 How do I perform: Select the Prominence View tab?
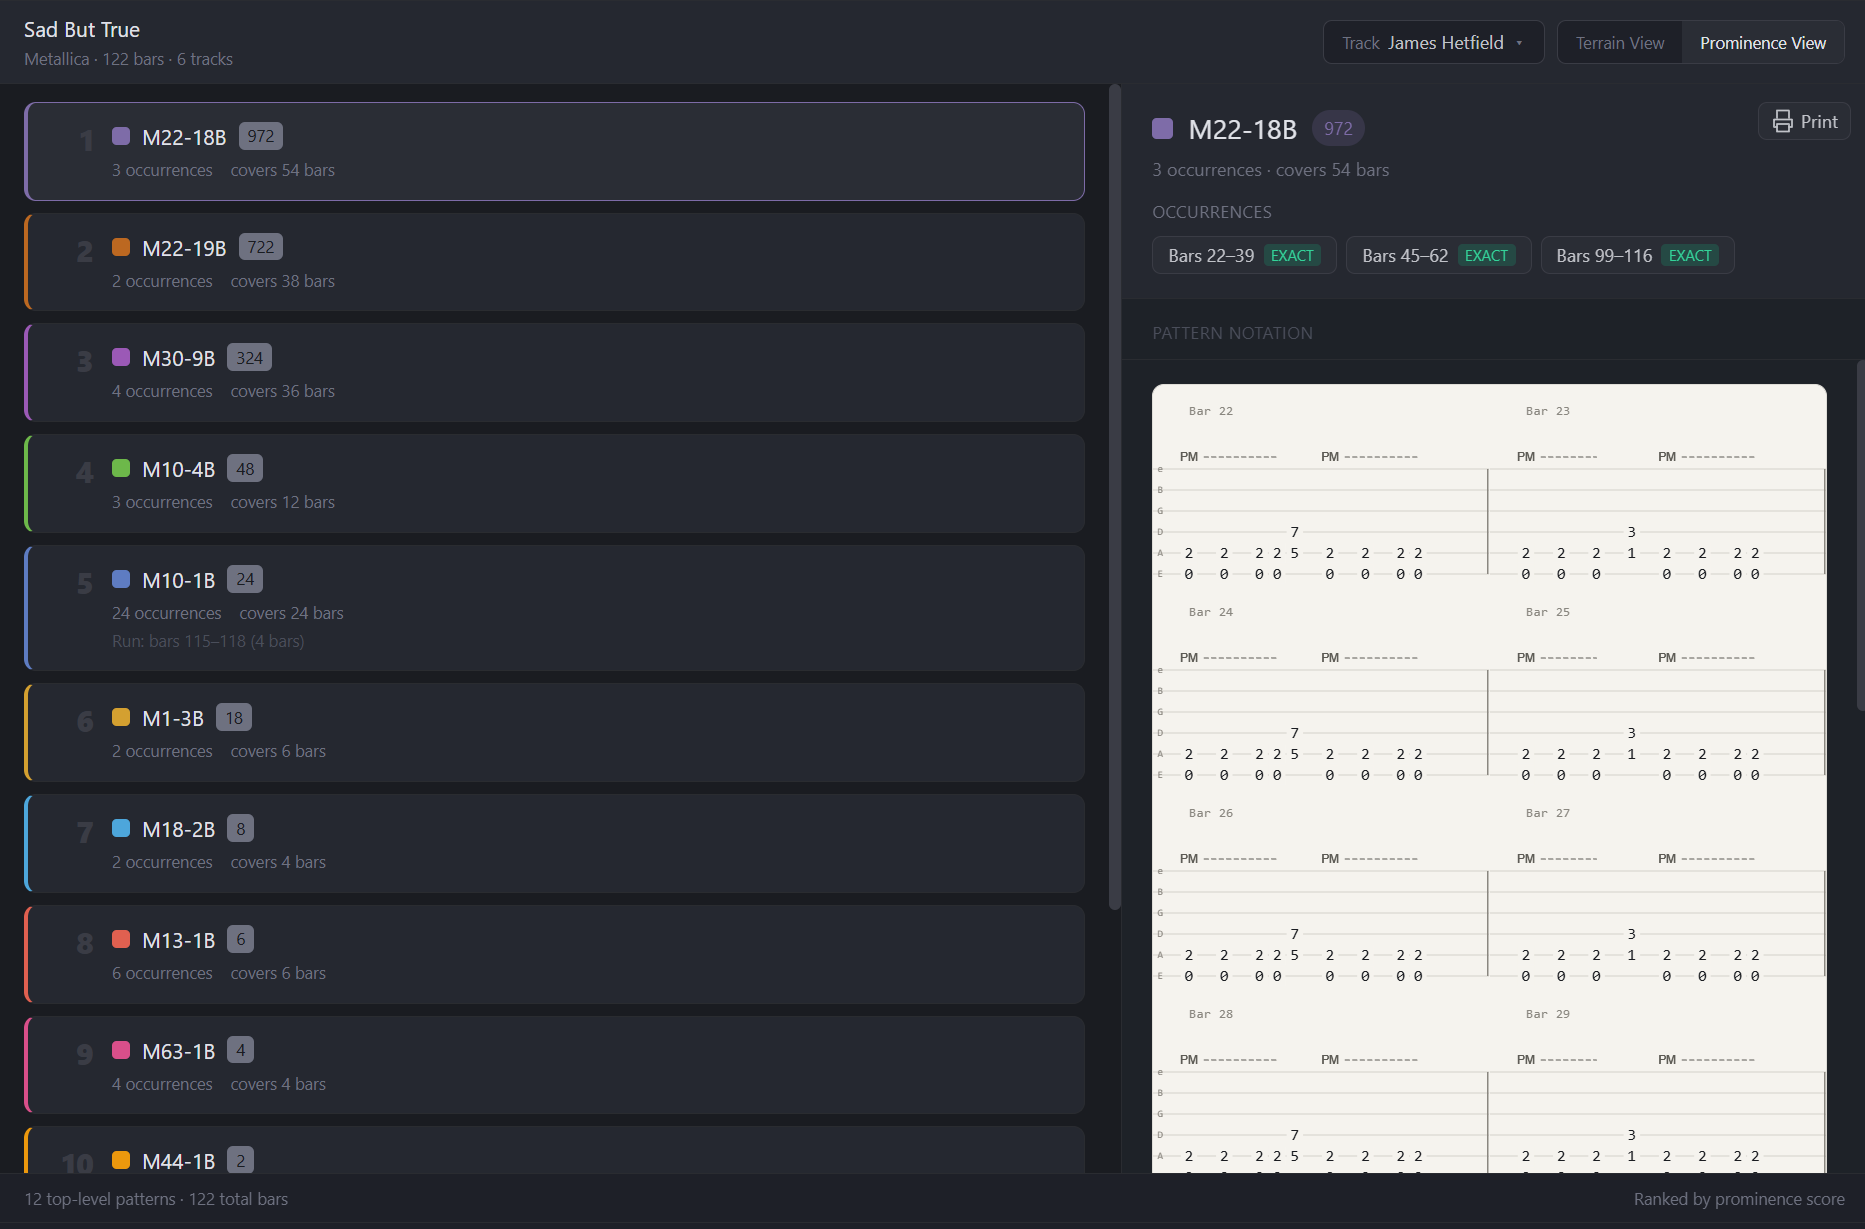[1762, 42]
